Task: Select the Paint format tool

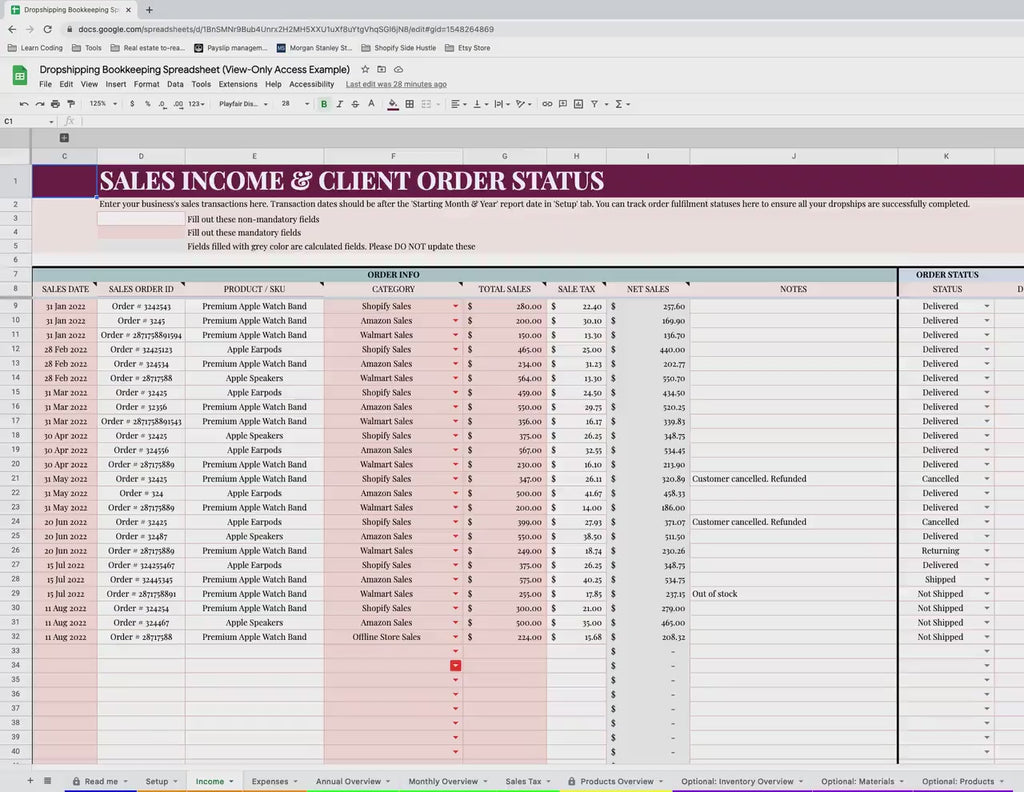Action: tap(70, 104)
